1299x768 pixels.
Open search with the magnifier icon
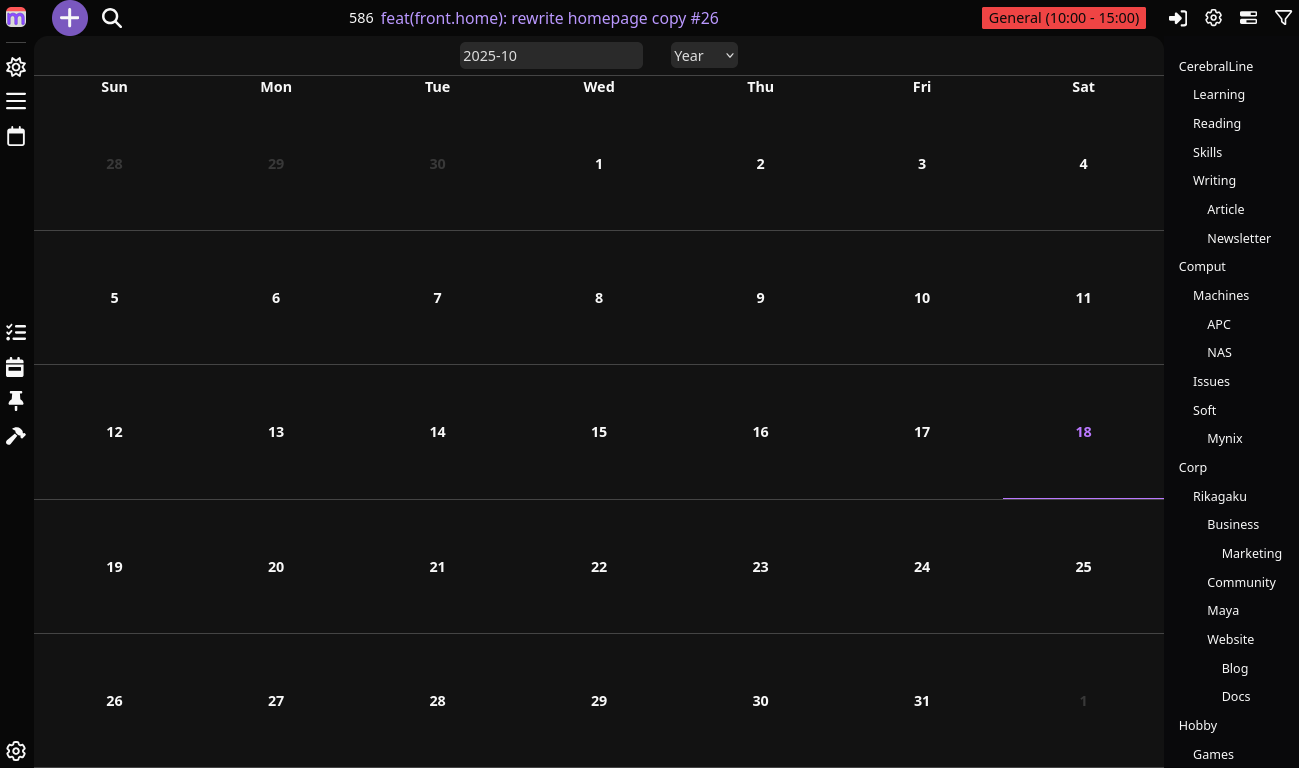click(112, 18)
